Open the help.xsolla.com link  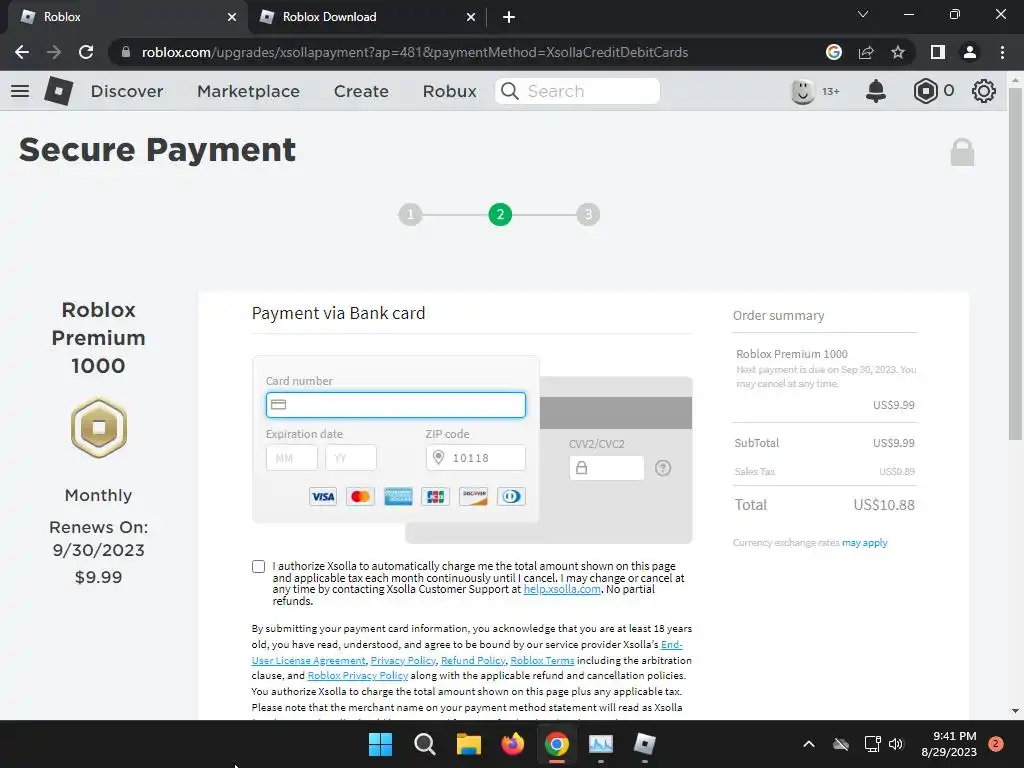(562, 589)
